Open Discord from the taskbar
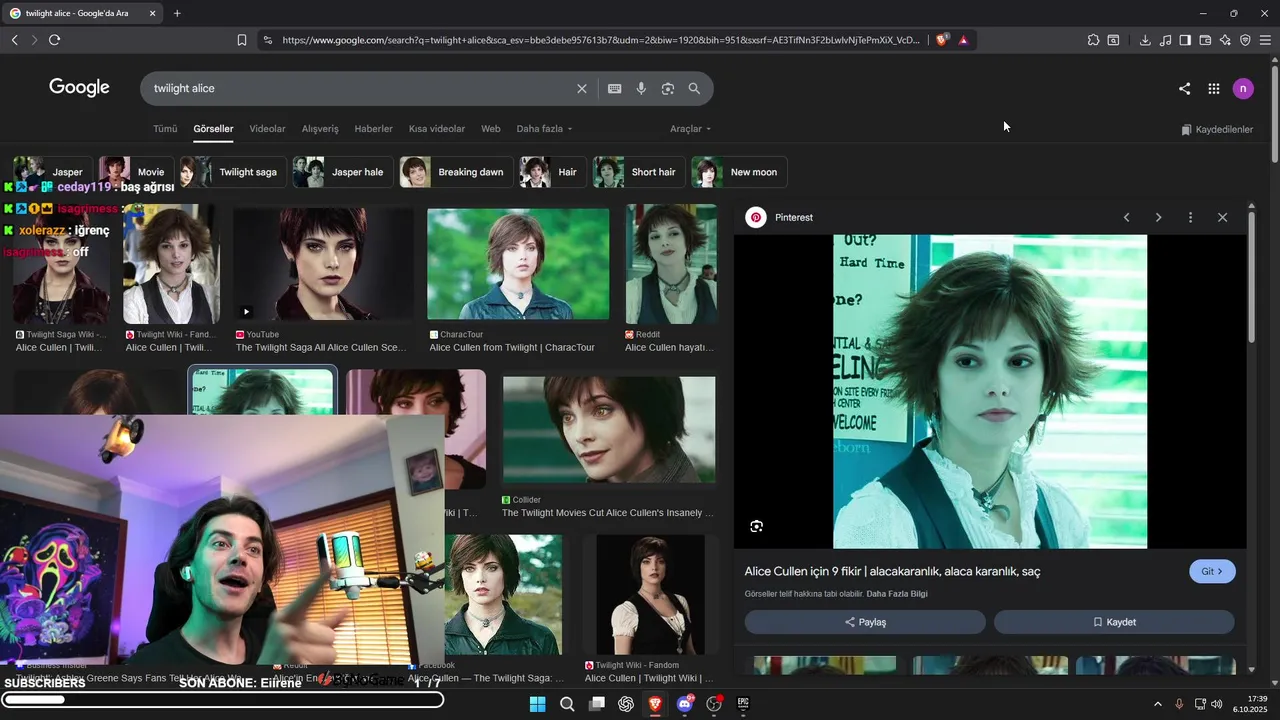Viewport: 1280px width, 720px height. point(685,704)
